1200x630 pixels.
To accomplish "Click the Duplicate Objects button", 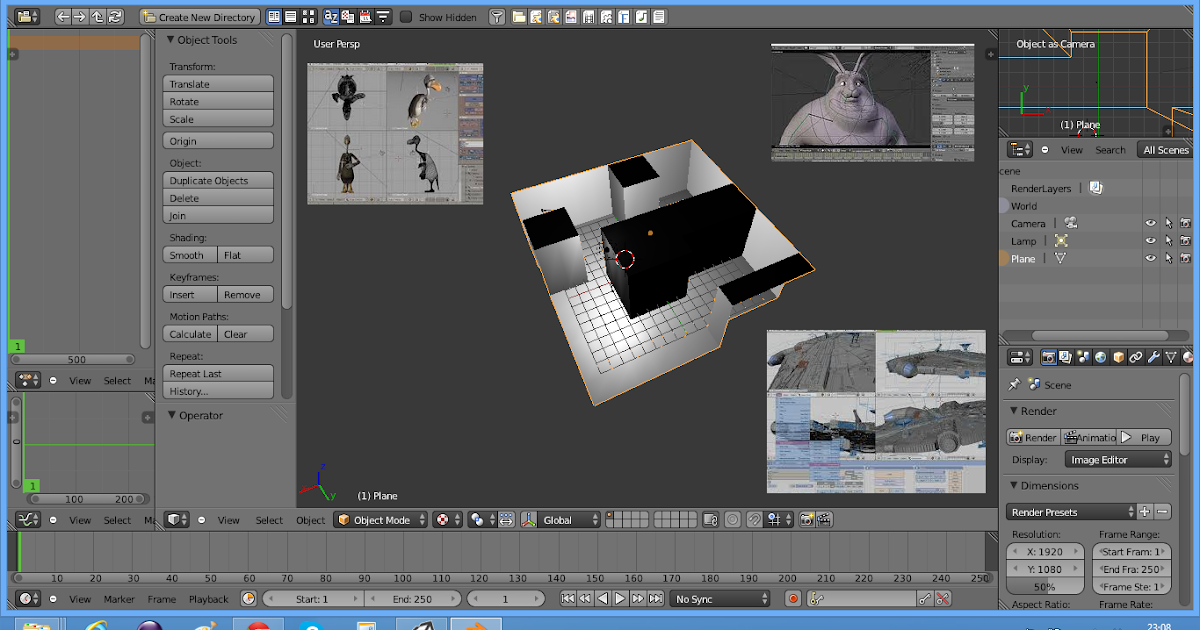I will [x=218, y=181].
